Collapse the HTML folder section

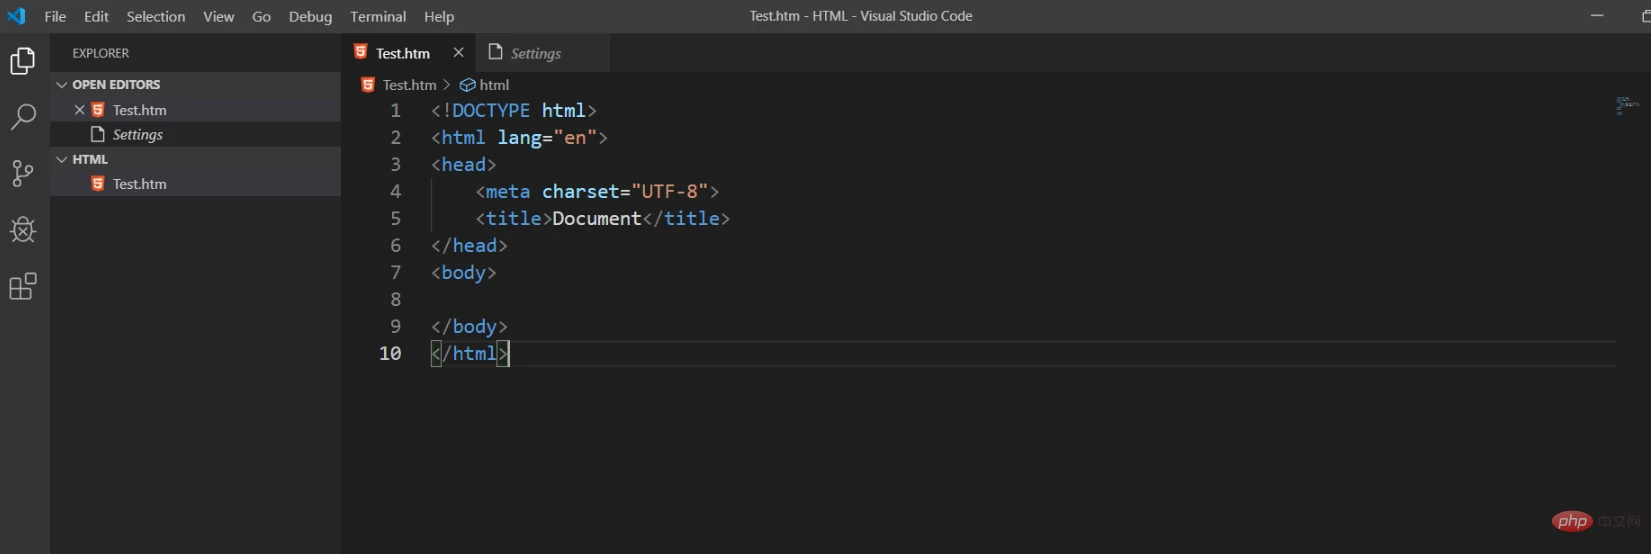[x=62, y=159]
